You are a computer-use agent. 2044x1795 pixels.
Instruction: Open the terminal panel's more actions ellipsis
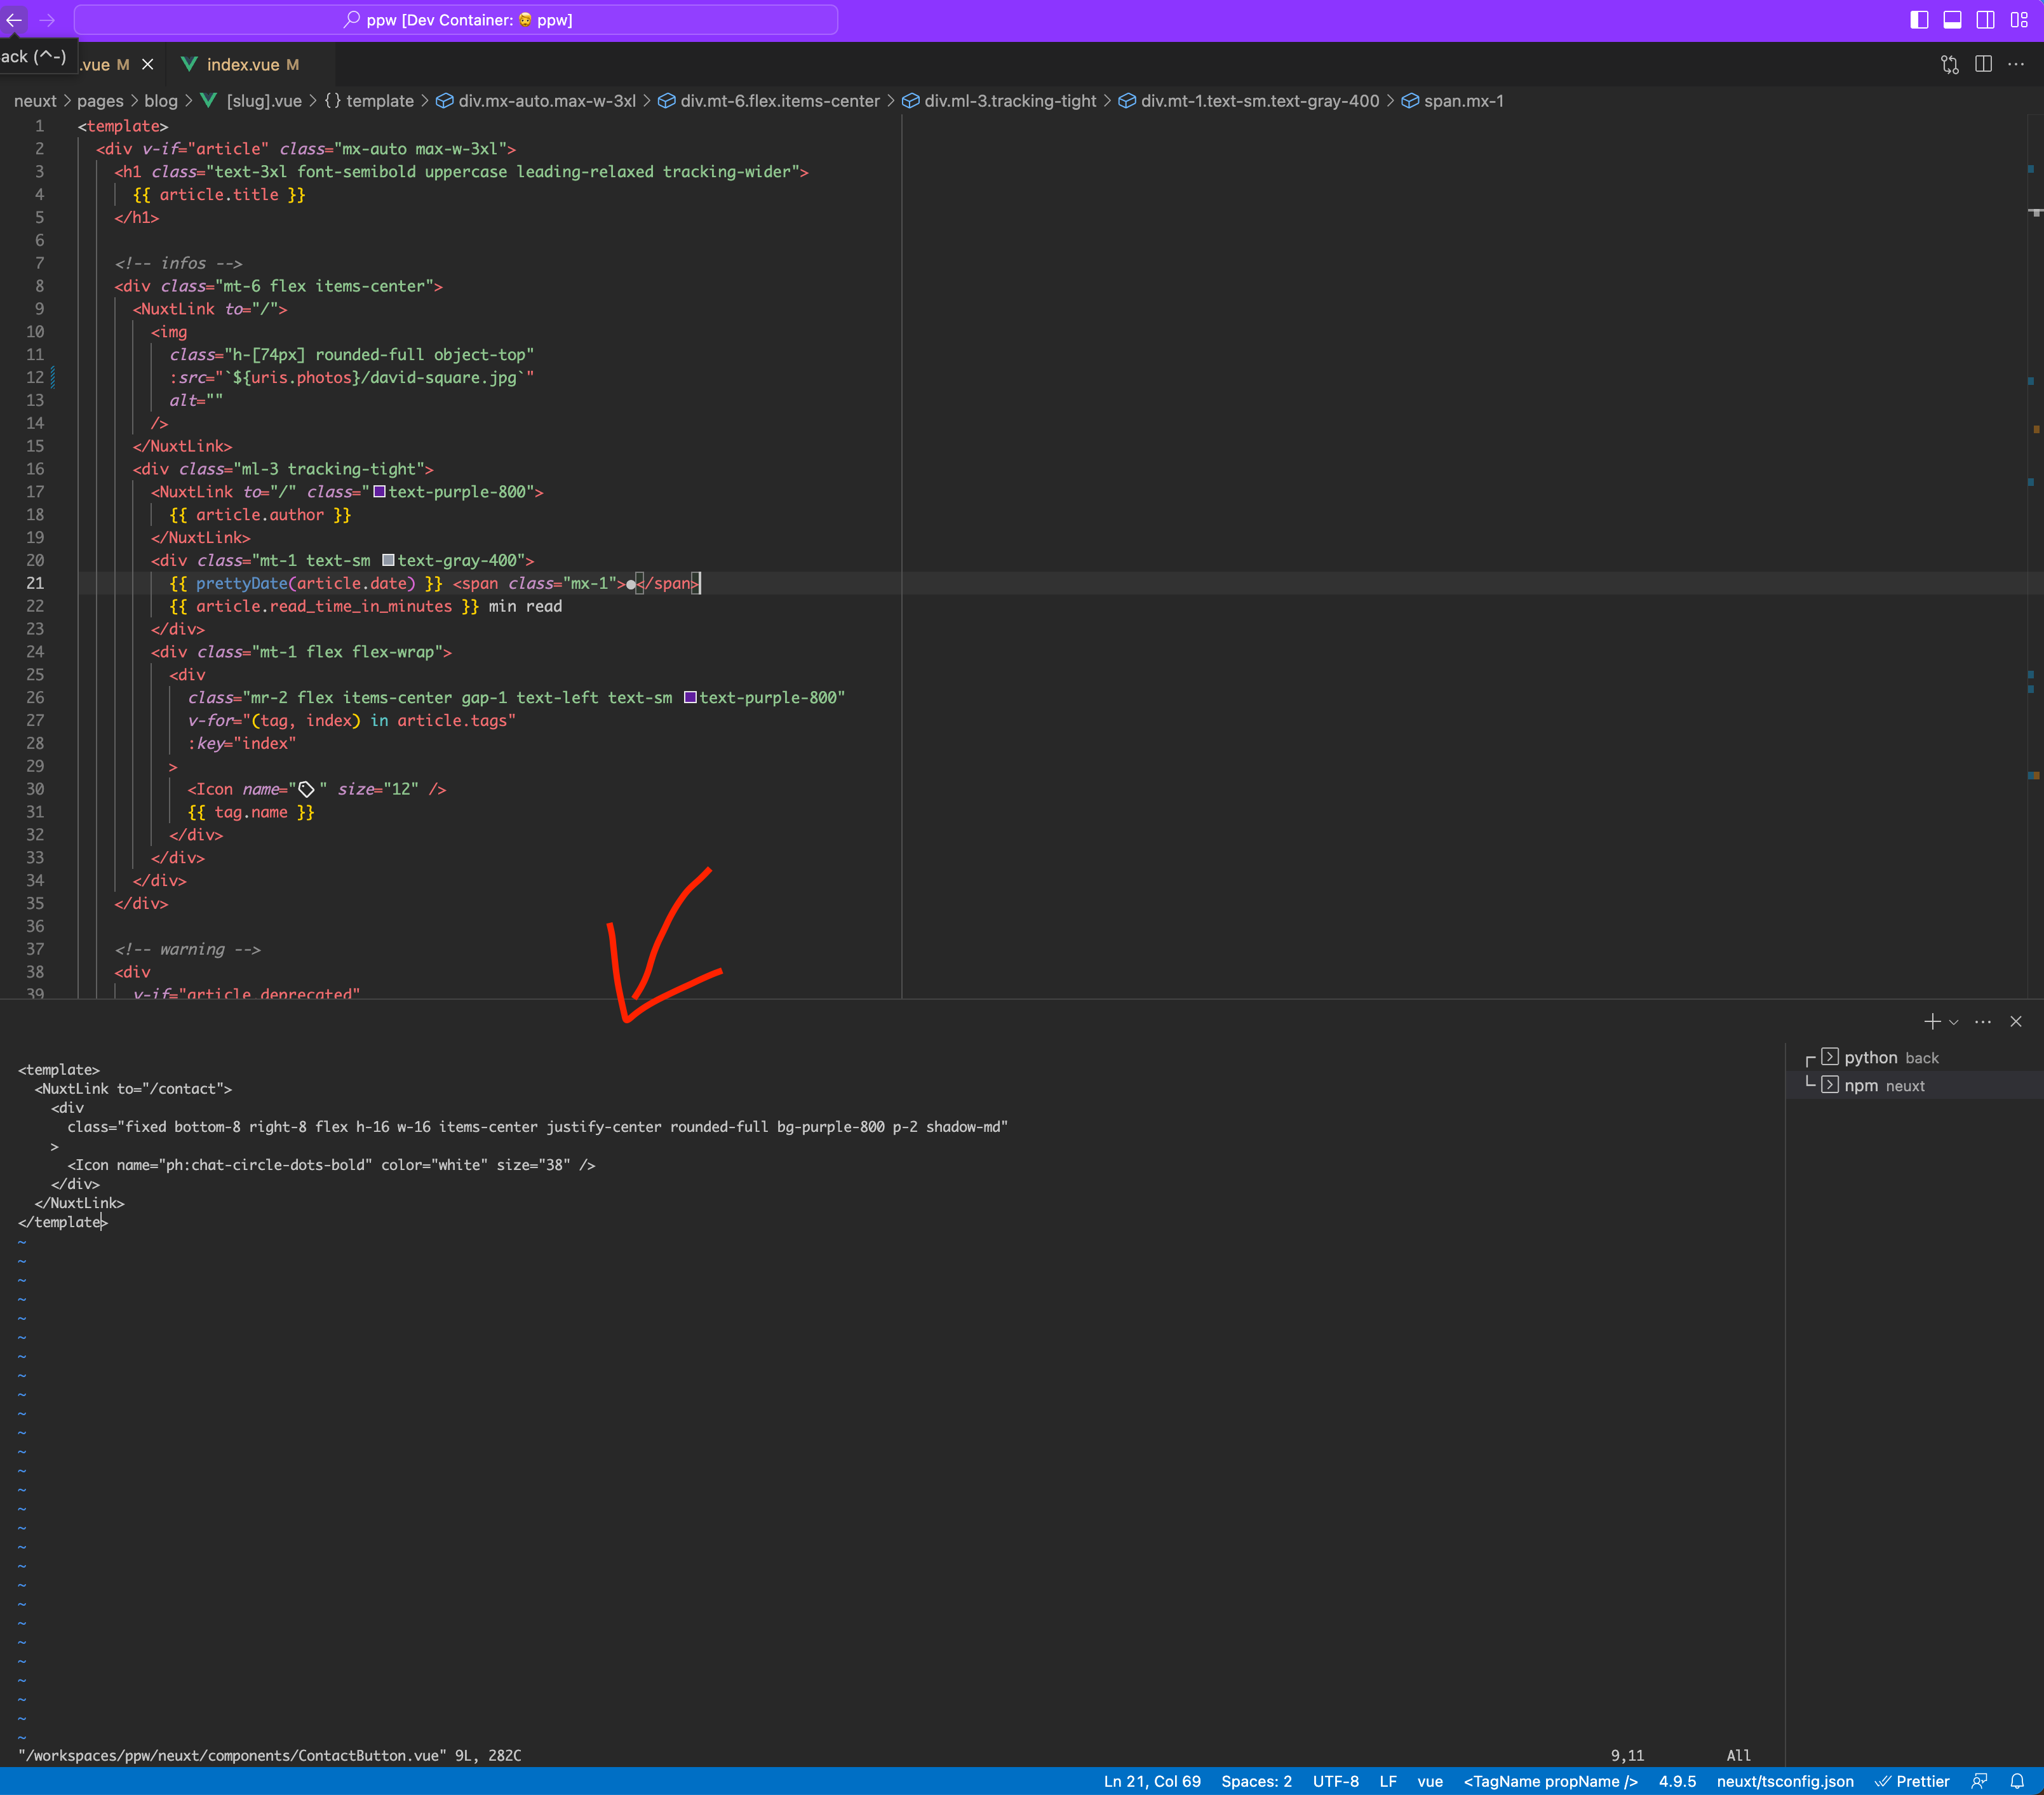[x=1982, y=1021]
